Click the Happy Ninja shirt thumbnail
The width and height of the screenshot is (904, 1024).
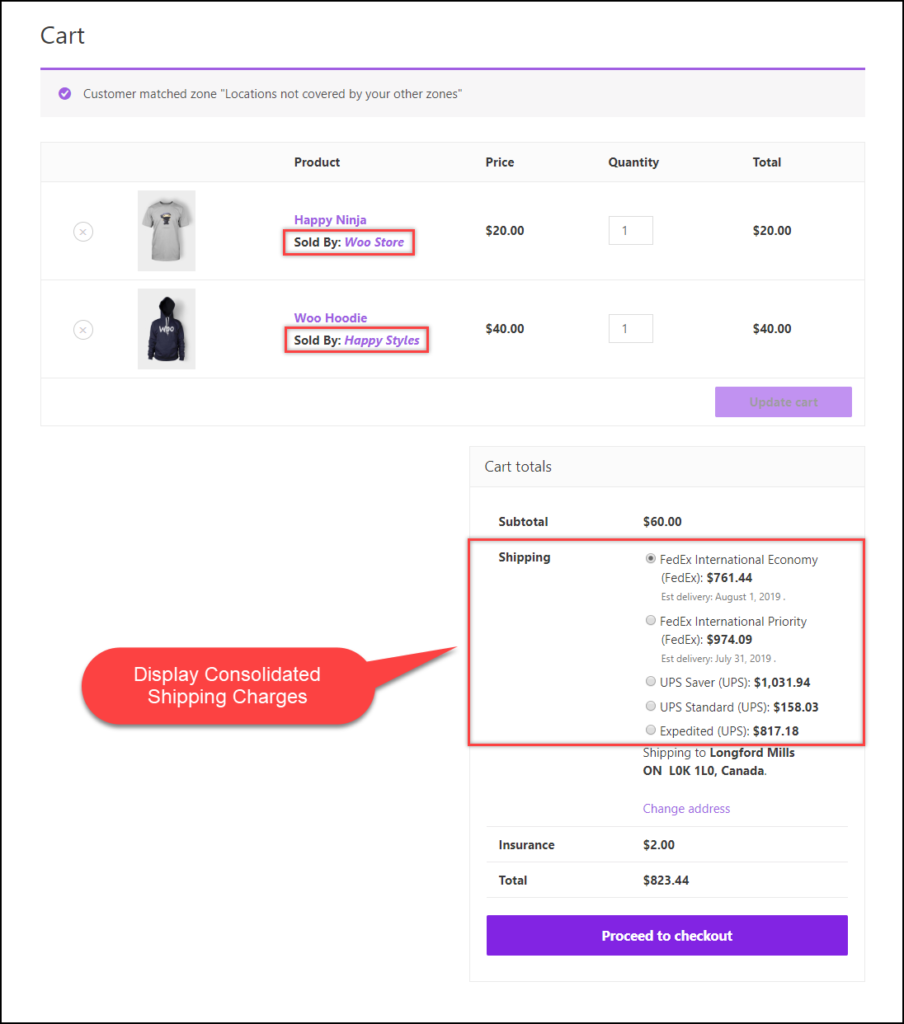pyautogui.click(x=166, y=230)
